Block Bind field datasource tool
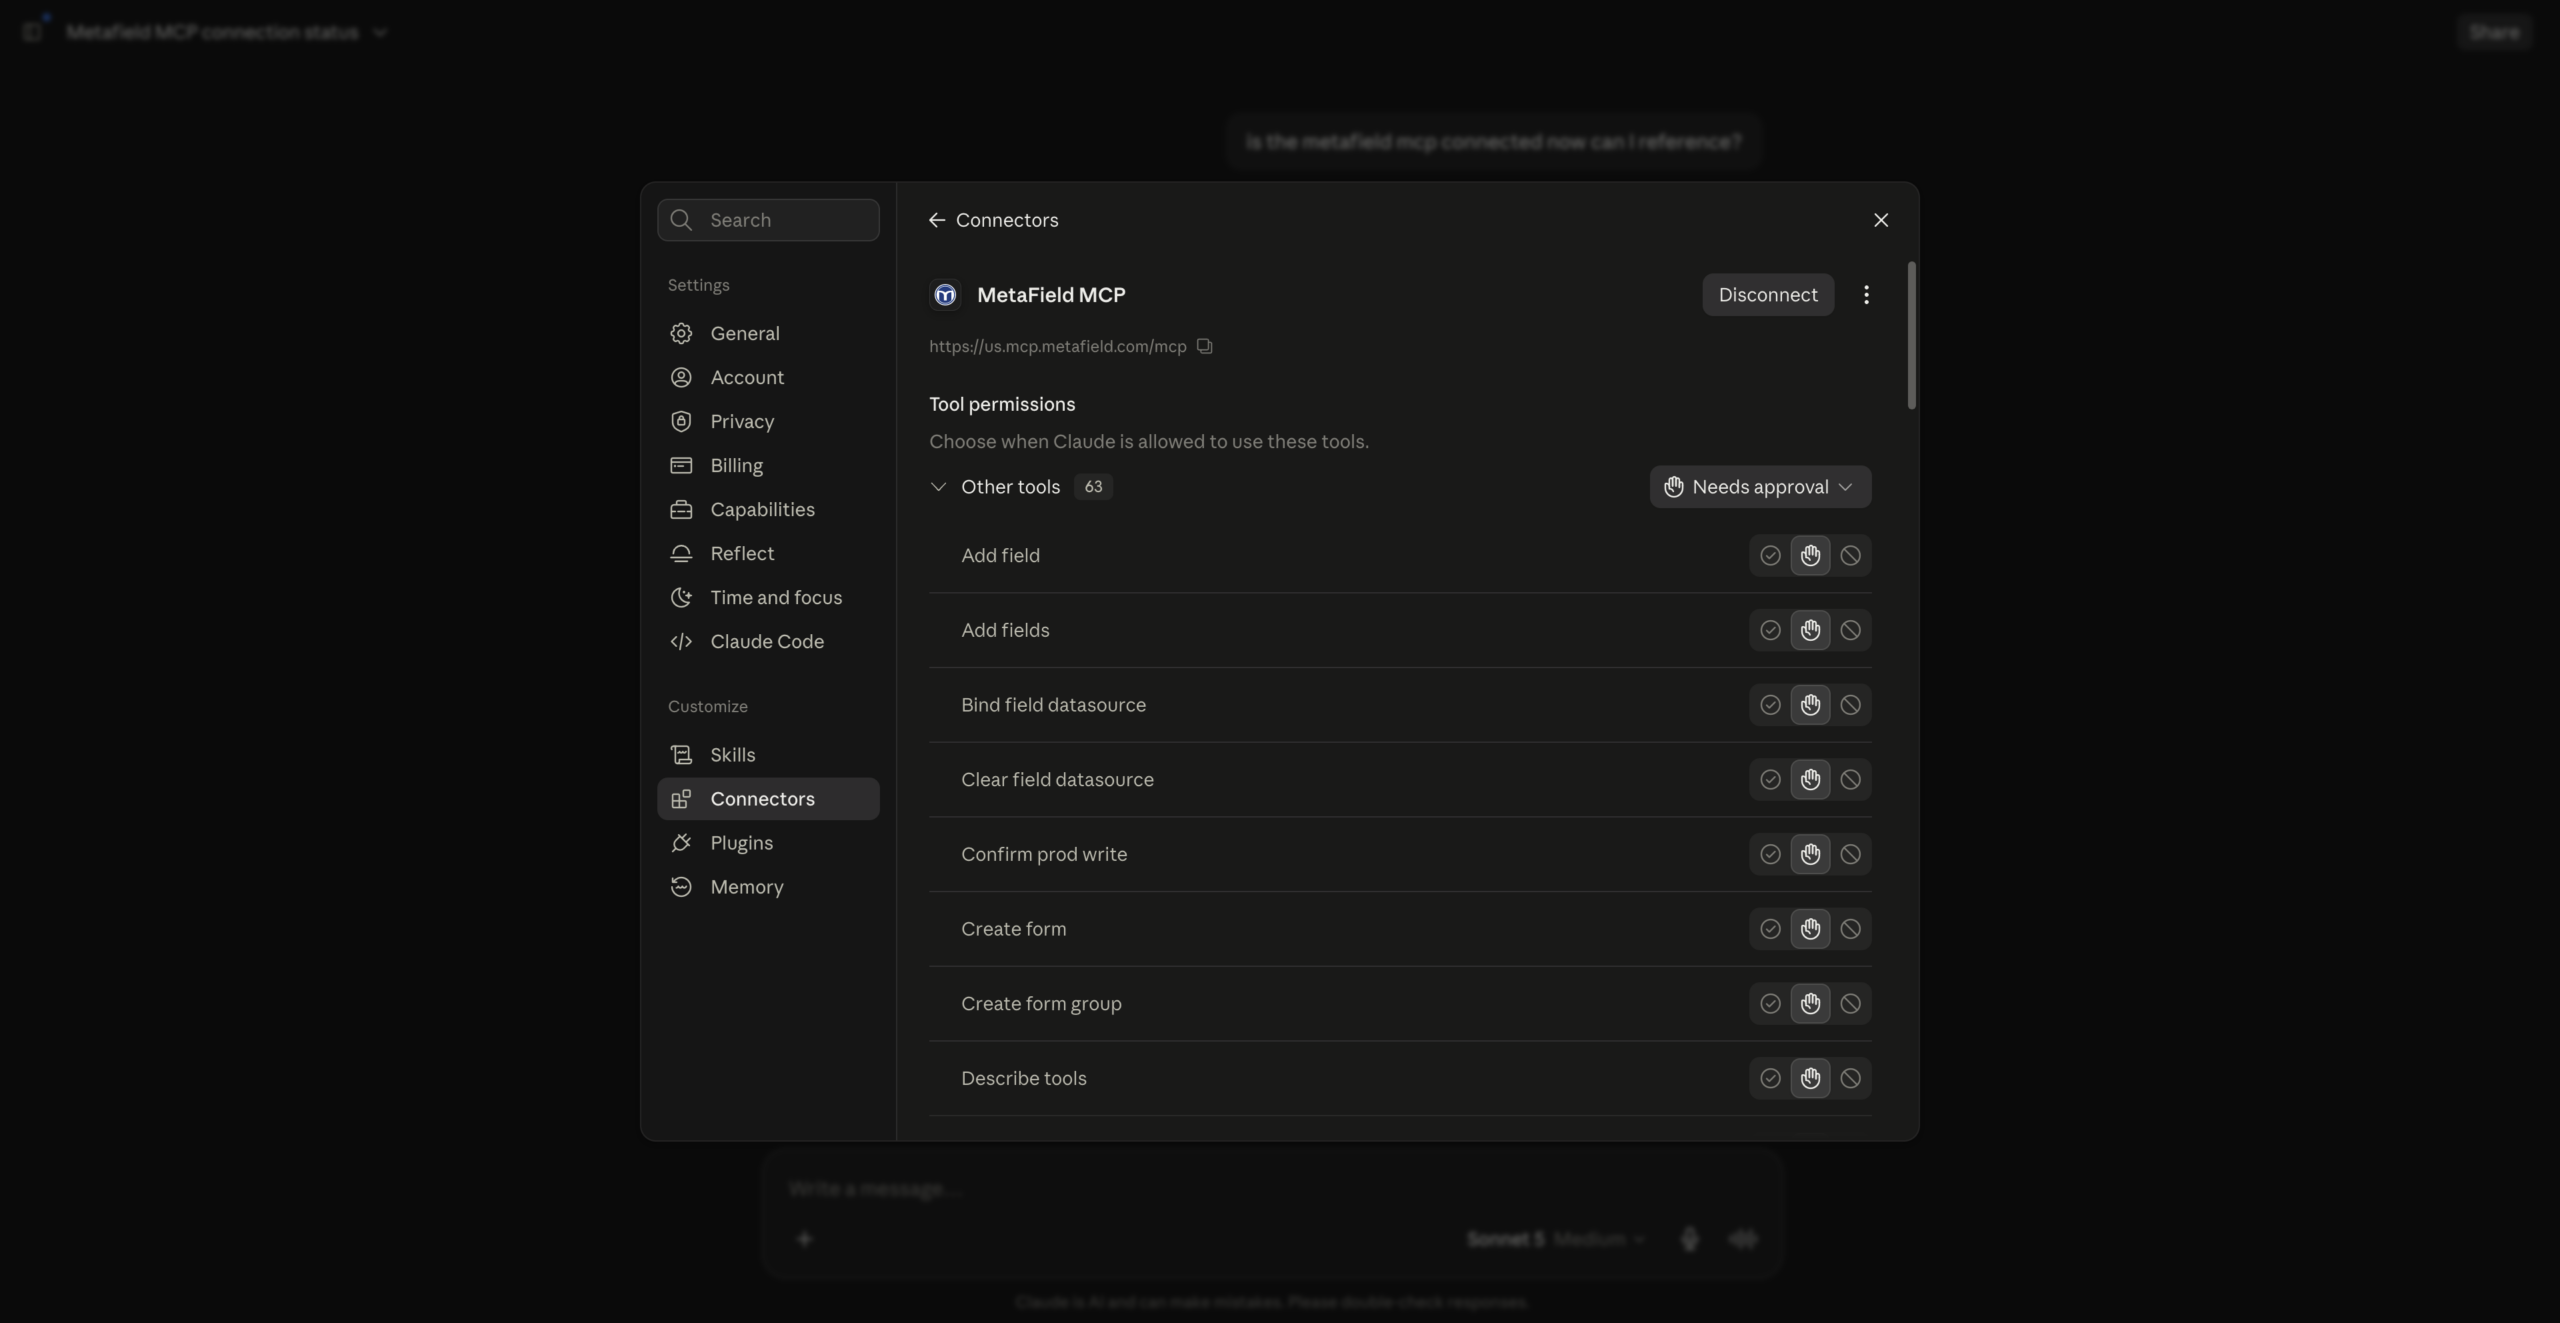This screenshot has height=1323, width=2560. tap(1851, 705)
